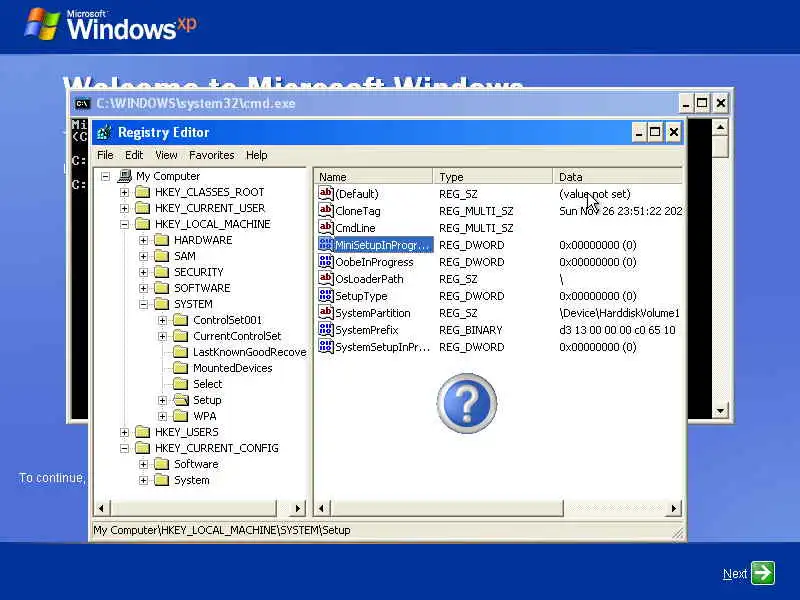Click the SOFTWARE folder icon
The width and height of the screenshot is (800, 600).
click(162, 288)
